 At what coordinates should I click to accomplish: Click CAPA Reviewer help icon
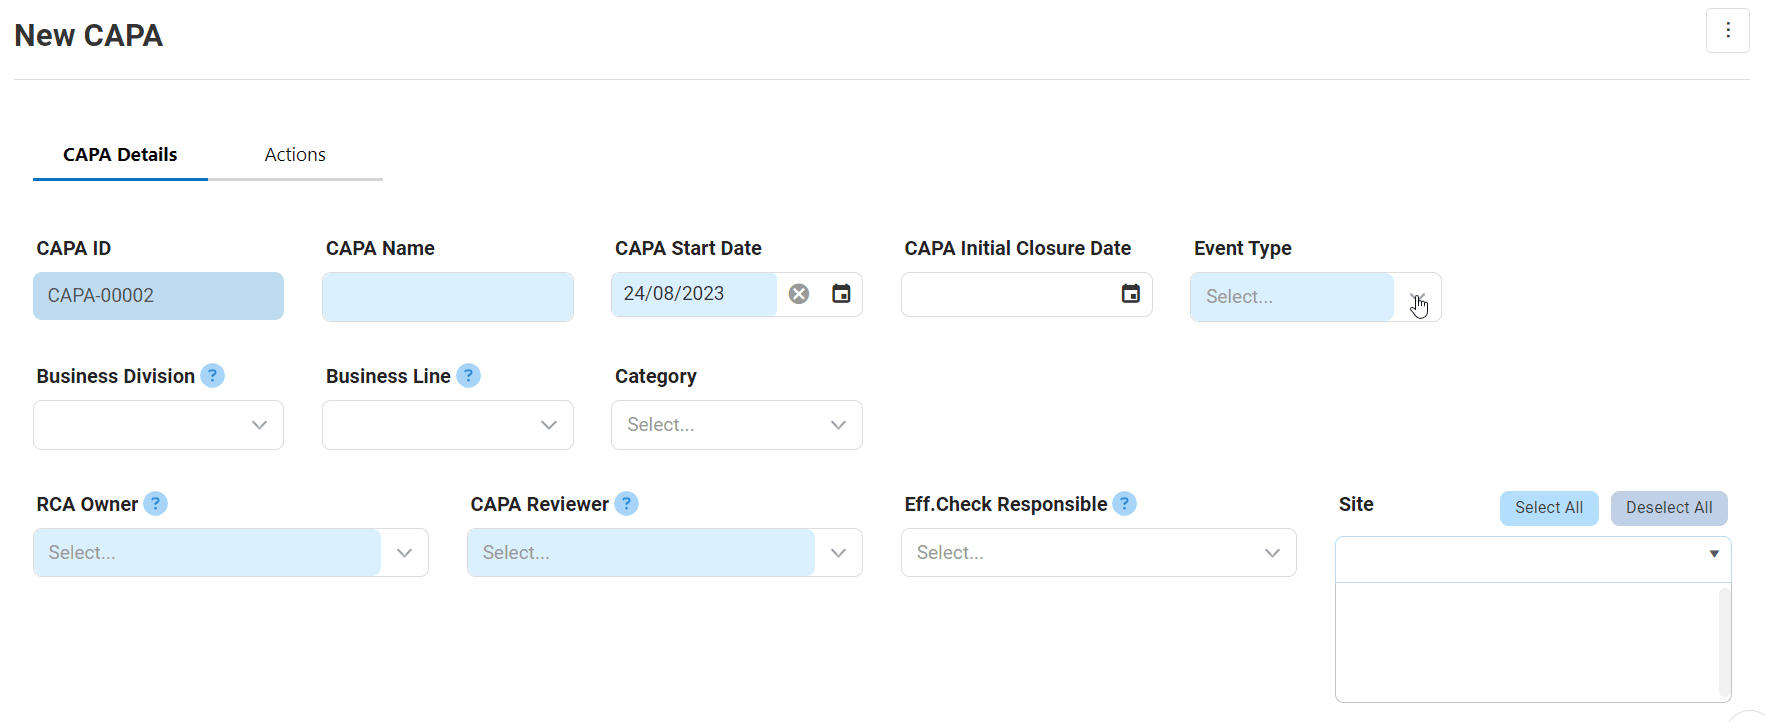(x=626, y=504)
